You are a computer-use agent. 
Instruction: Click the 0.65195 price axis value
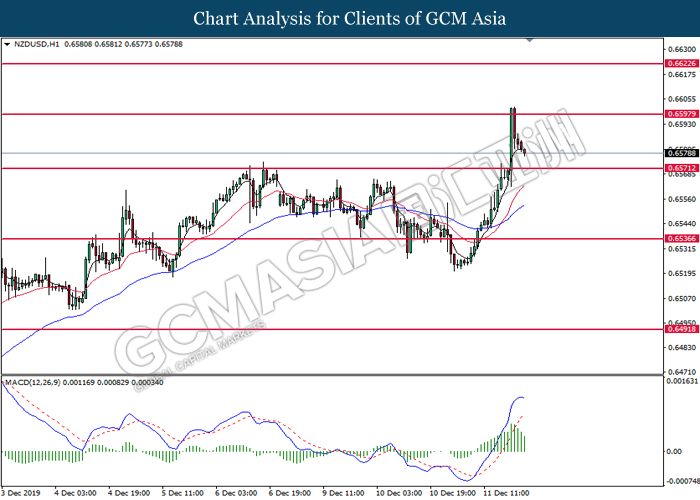682,273
